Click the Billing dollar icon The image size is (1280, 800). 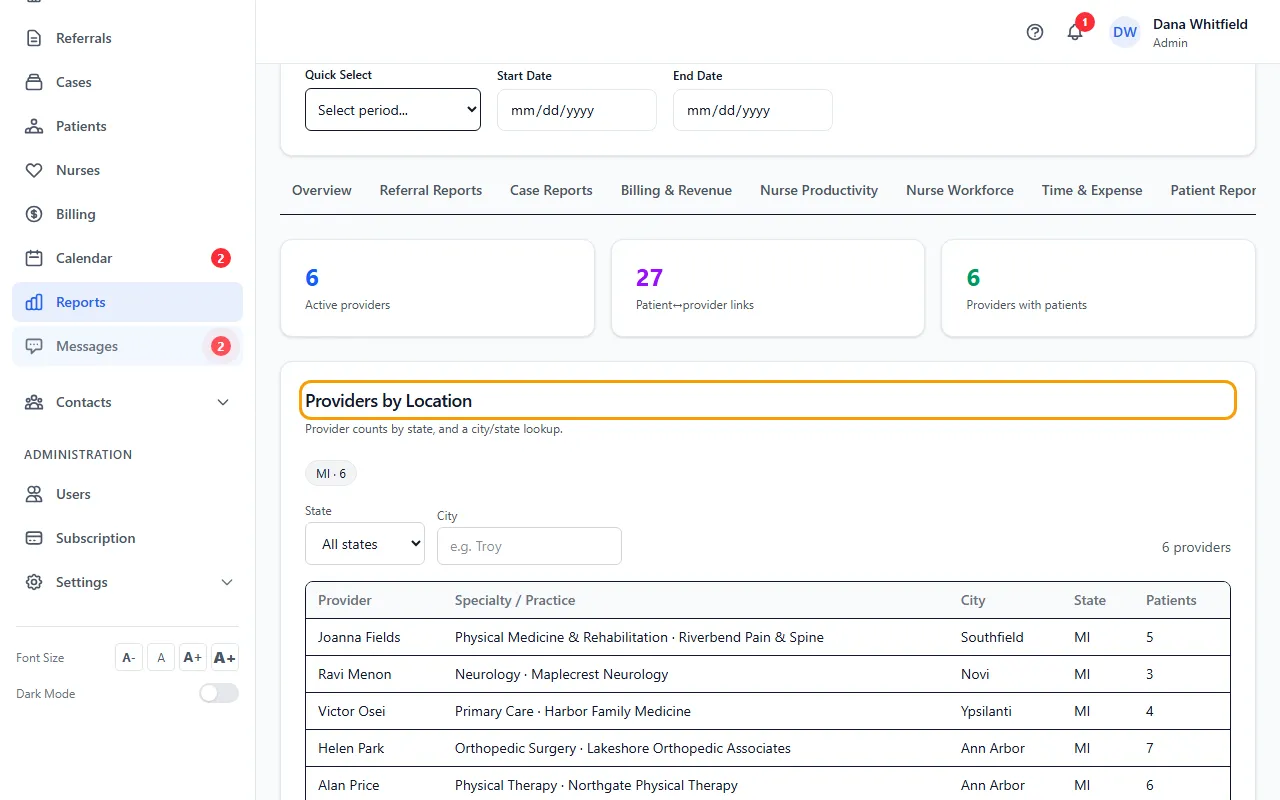(x=34, y=214)
